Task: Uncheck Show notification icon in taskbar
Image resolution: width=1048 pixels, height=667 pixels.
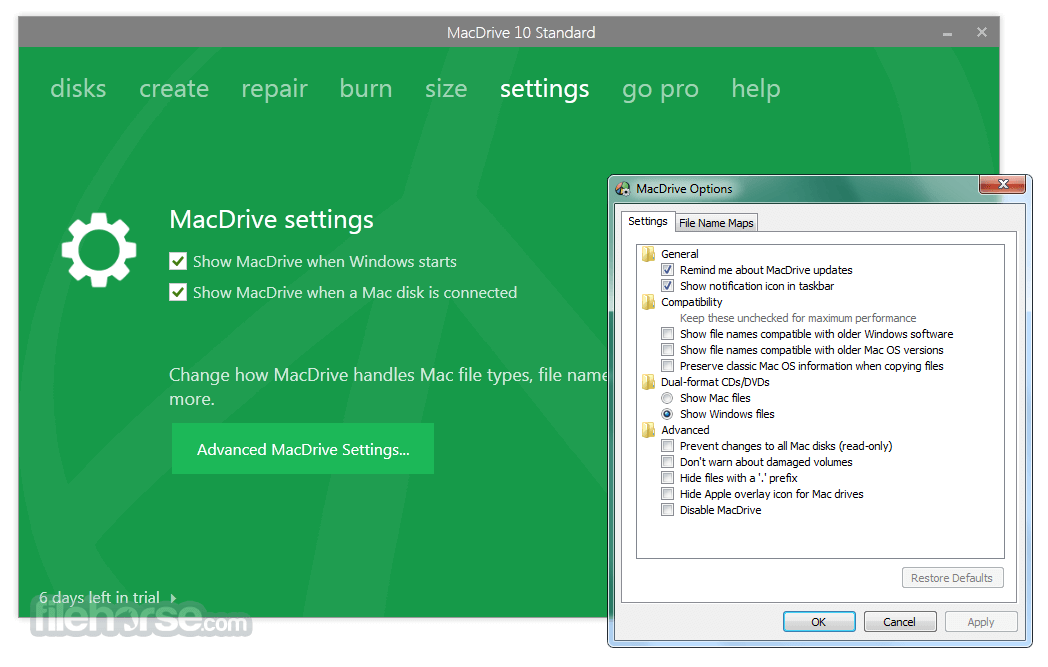Action: point(667,286)
